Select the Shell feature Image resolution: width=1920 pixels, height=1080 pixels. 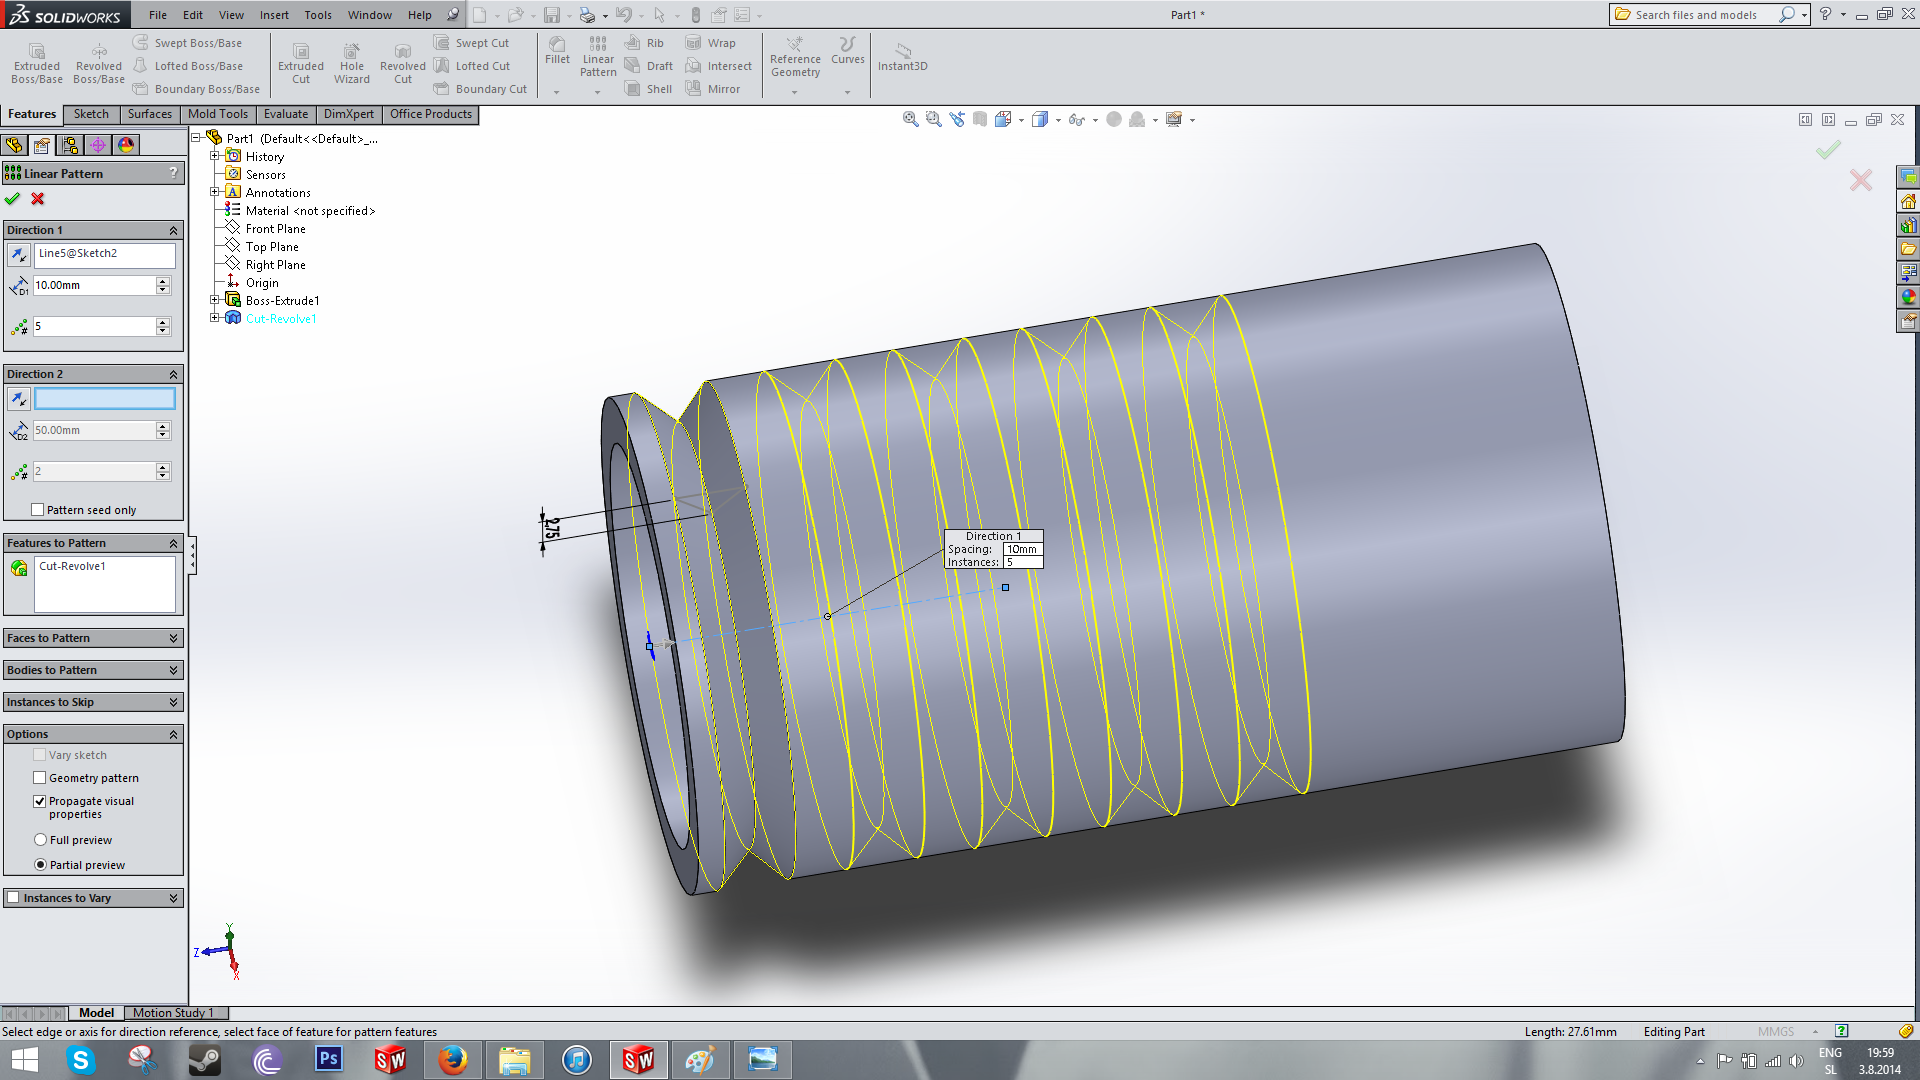tap(648, 89)
